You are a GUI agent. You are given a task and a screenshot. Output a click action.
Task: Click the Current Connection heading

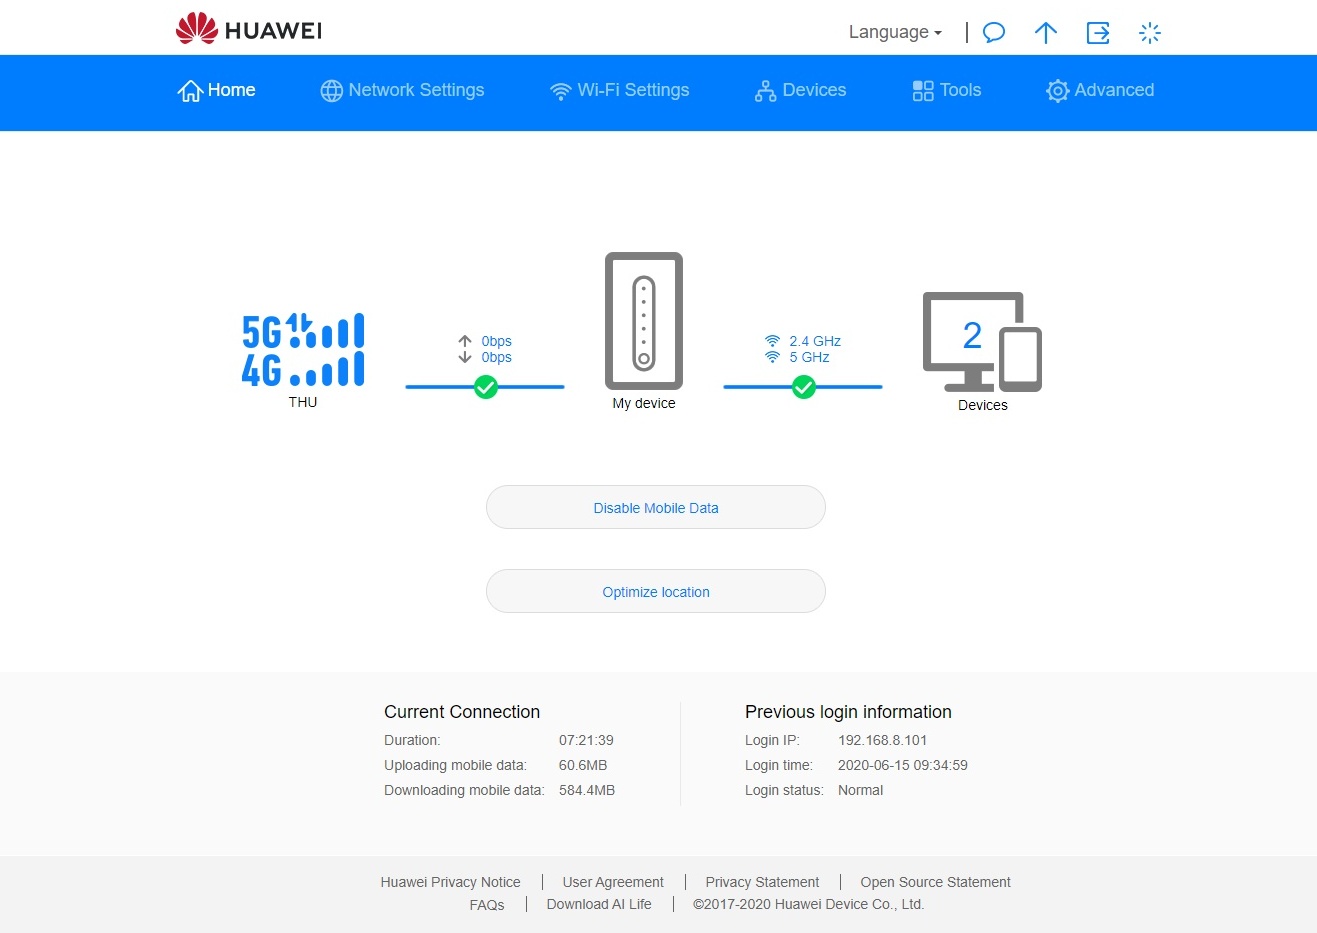point(462,712)
